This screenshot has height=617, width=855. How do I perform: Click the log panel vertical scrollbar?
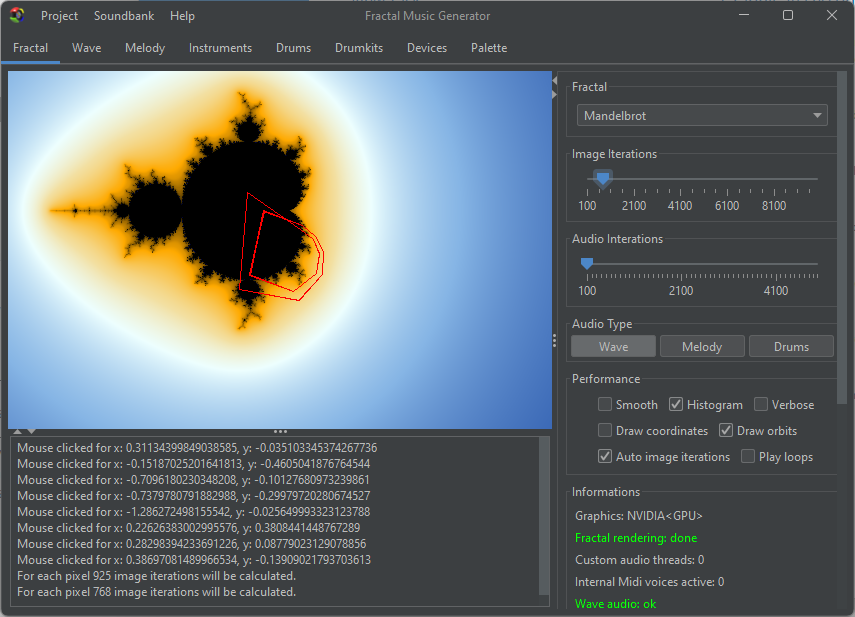544,515
